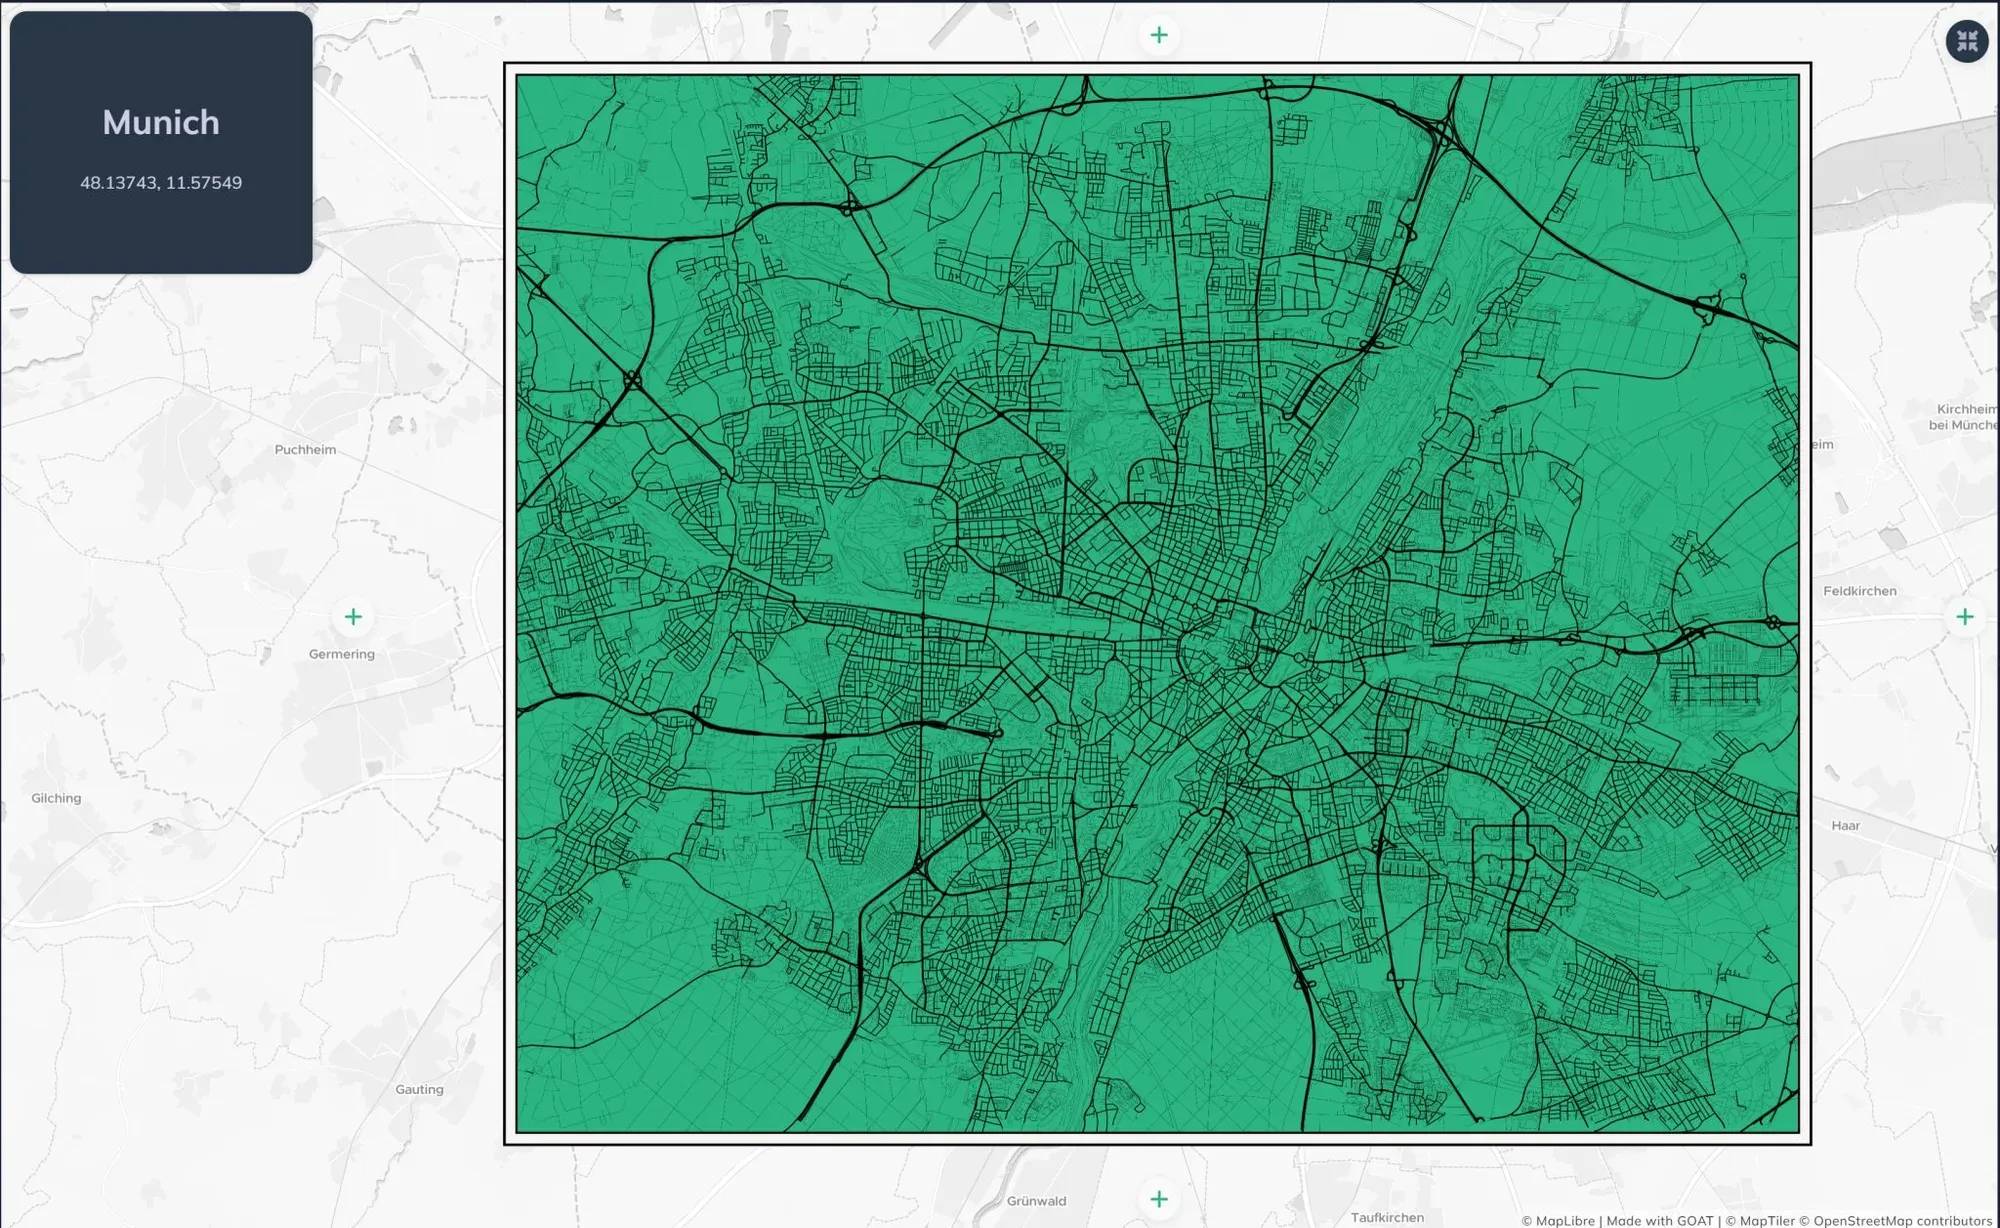
Task: Open the OpenStreetMap contributors link
Action: (1896, 1220)
